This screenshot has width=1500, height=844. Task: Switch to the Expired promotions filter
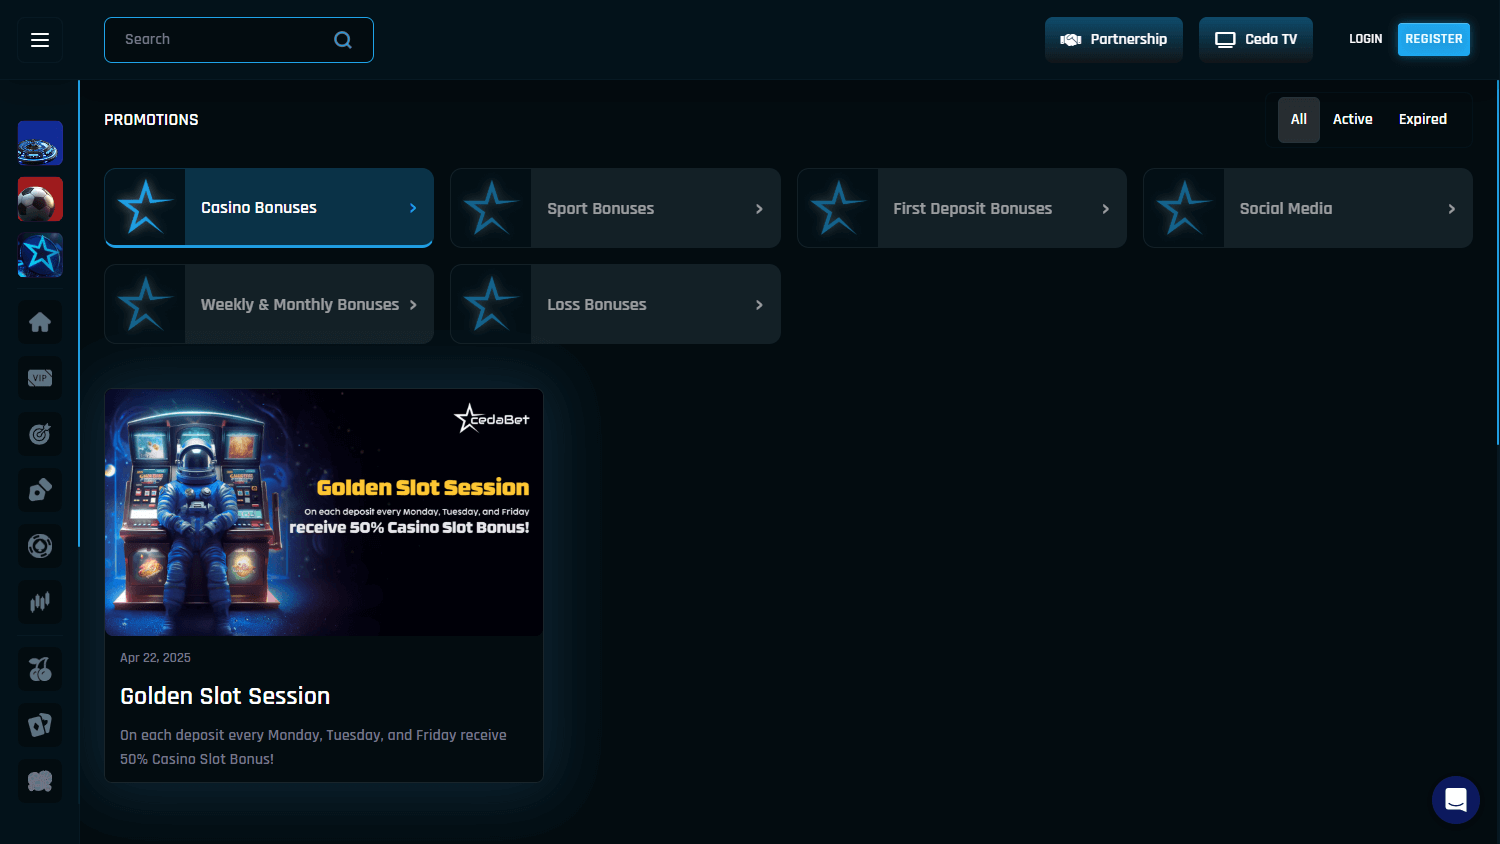coord(1422,120)
